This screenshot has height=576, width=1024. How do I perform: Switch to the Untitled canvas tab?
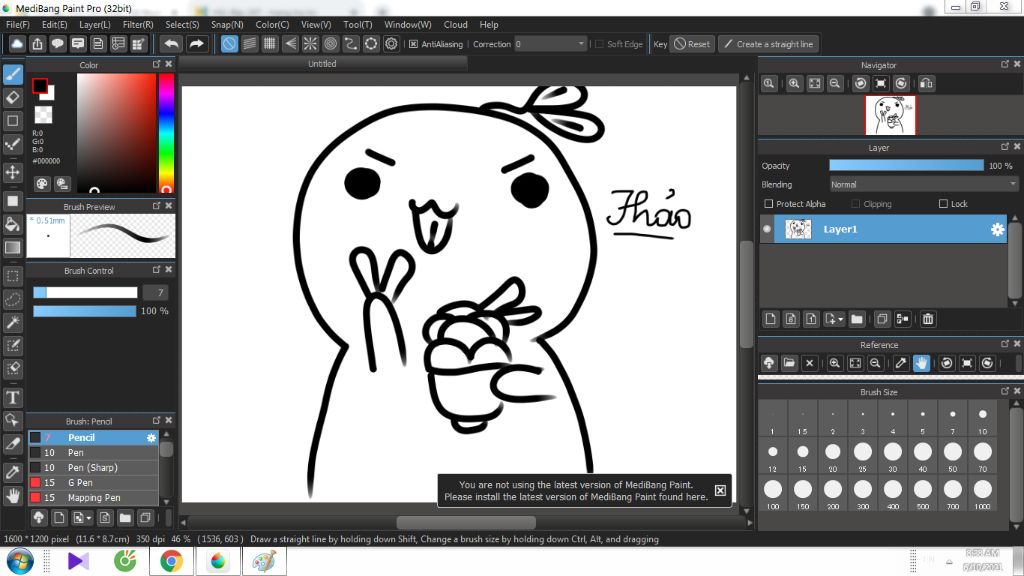click(x=323, y=63)
